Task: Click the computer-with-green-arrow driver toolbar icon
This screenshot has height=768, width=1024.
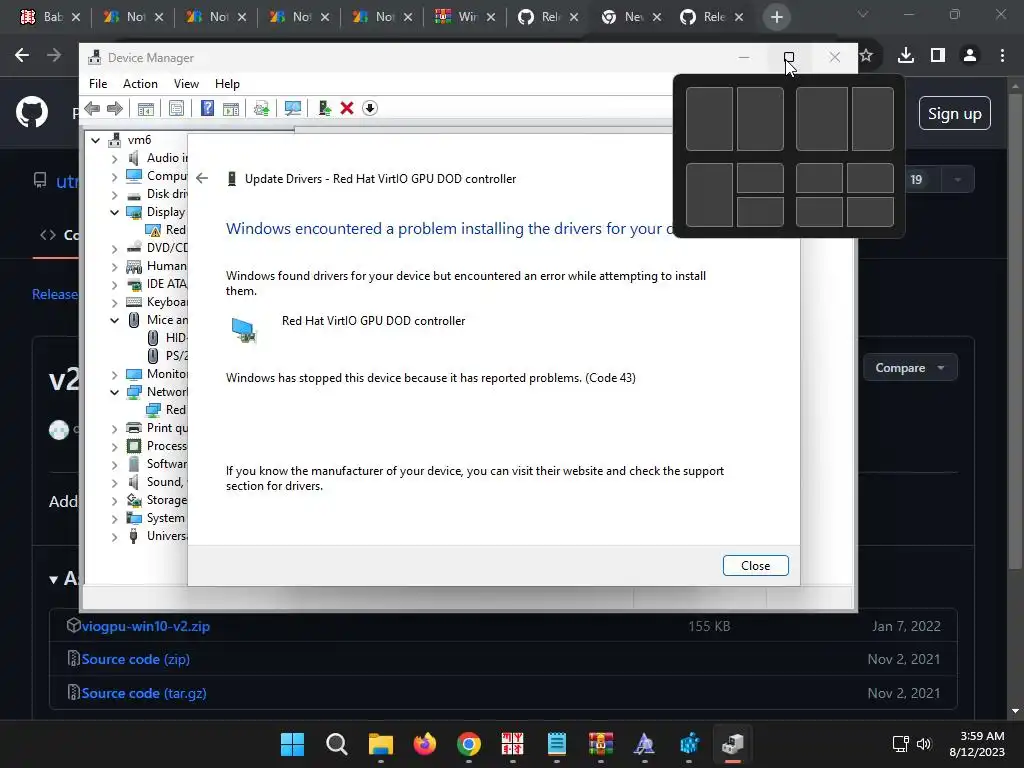Action: [x=324, y=108]
